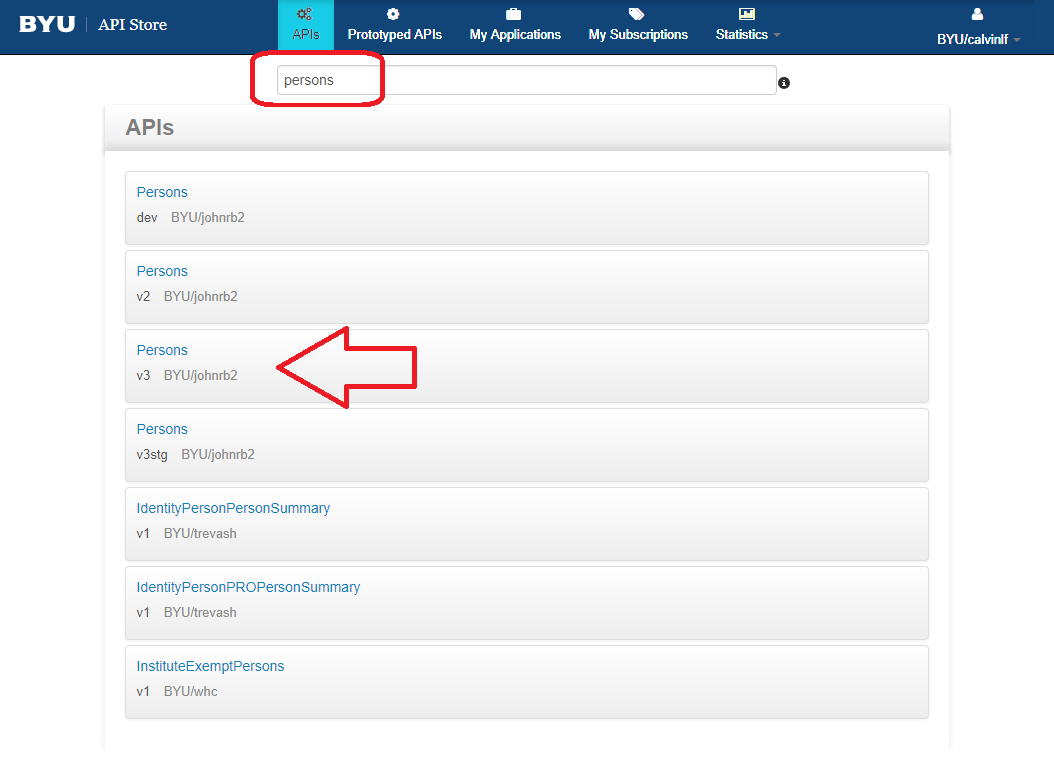The height and width of the screenshot is (781, 1054).
Task: Click BYU/johnrb2 provider on v3stg row
Action: point(218,454)
